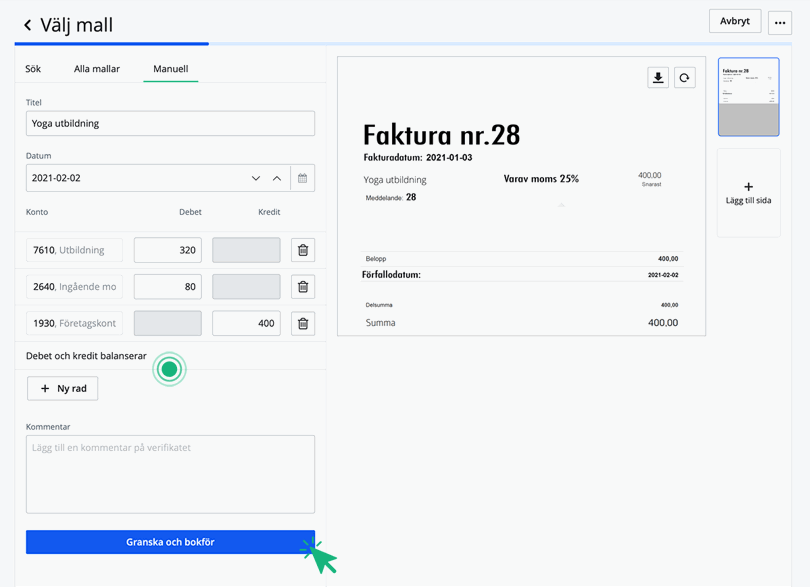Image resolution: width=810 pixels, height=587 pixels.
Task: Step date up with the chevron
Action: (277, 178)
